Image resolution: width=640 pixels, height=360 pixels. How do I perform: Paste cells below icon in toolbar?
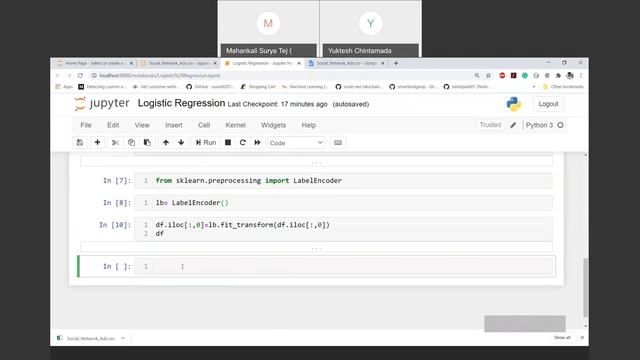[147, 142]
